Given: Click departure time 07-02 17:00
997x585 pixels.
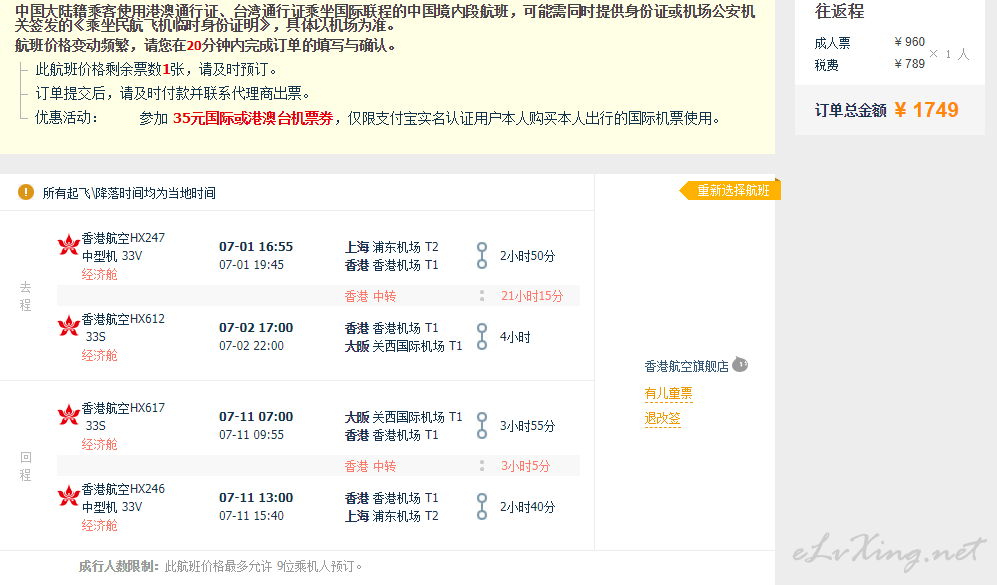Looking at the screenshot, I should coord(256,328).
